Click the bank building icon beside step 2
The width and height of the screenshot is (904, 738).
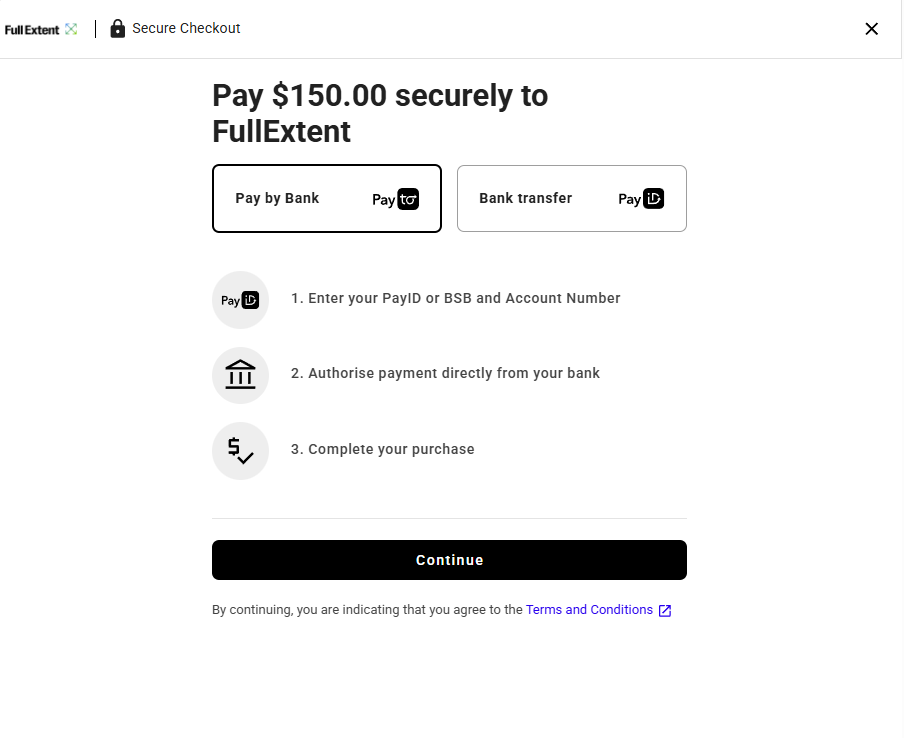pyautogui.click(x=240, y=375)
